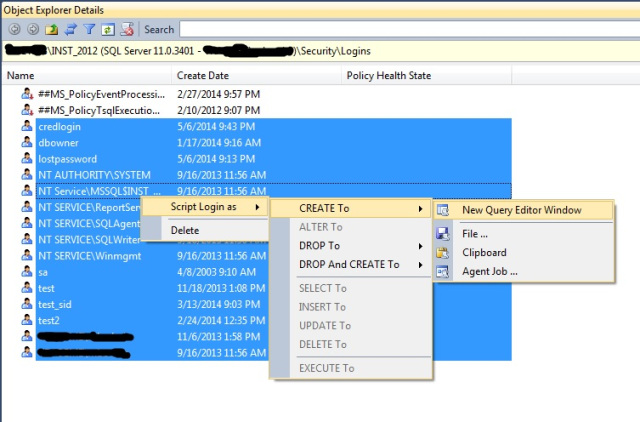Screen dimensions: 640x422
Task: Click create date 2/10/2012 9:07 PM
Action: [218, 110]
